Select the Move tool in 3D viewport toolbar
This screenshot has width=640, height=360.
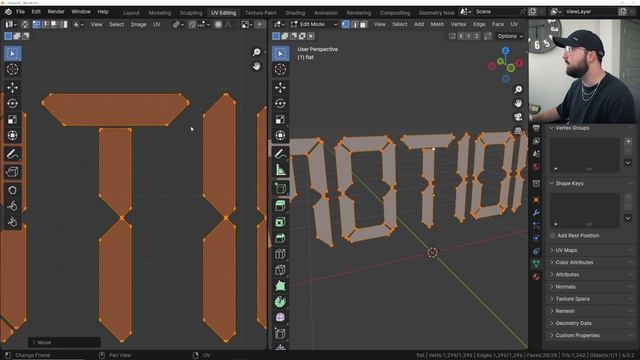coord(280,87)
